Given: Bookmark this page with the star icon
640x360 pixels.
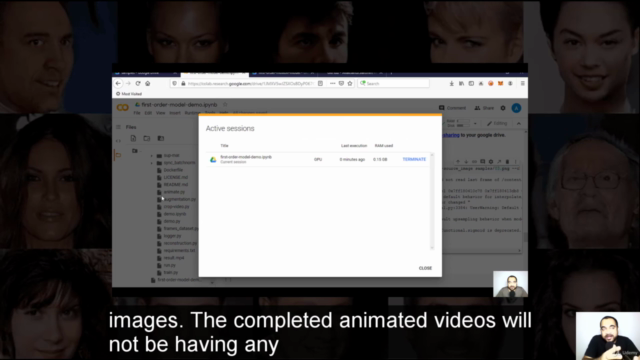Looking at the screenshot, I should (x=350, y=83).
